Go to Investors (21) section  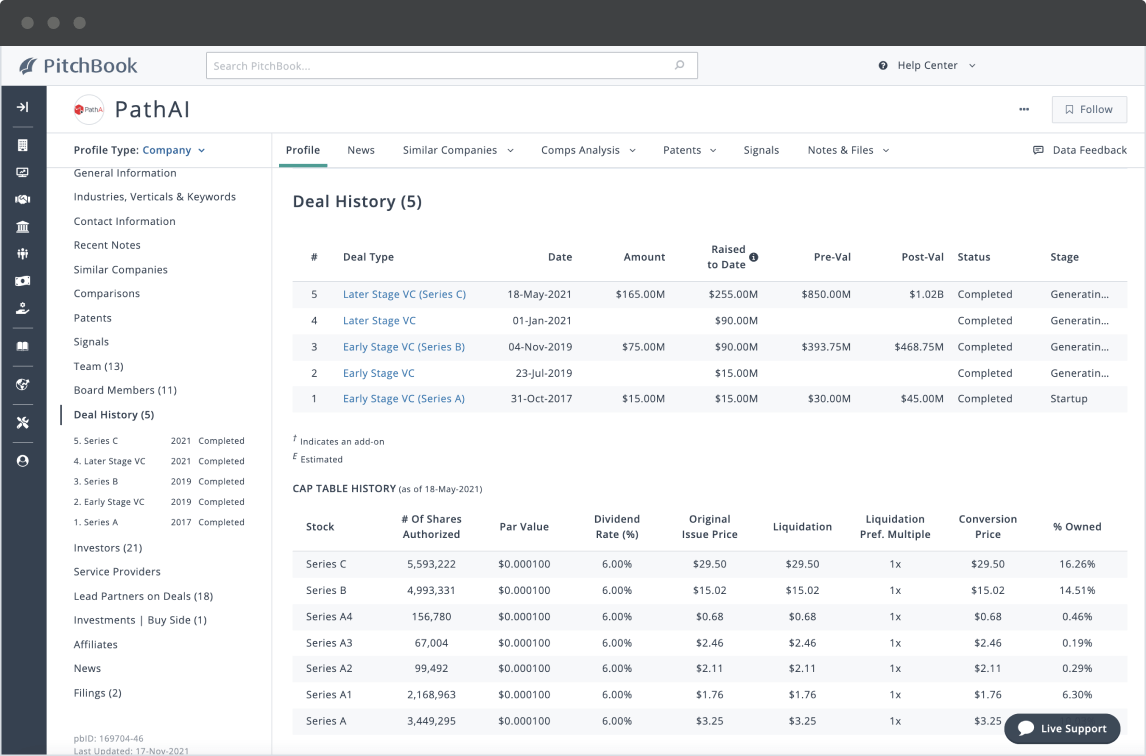point(108,548)
